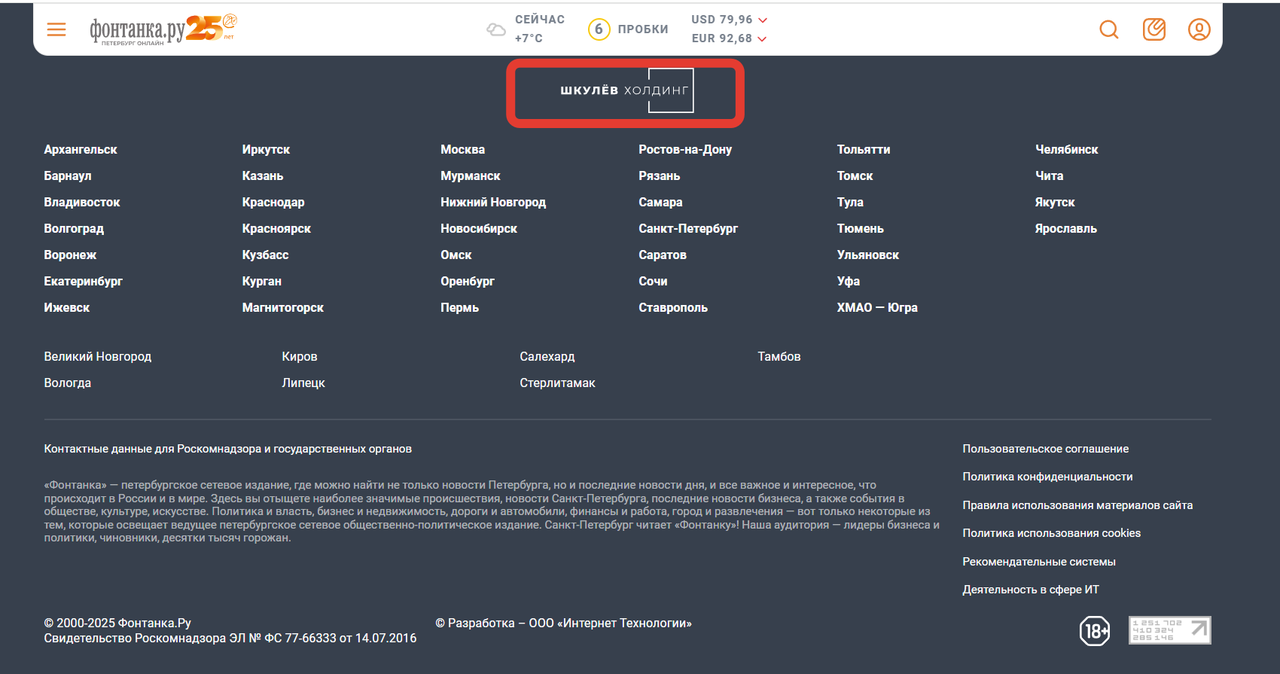Click the Ставрополь link

coord(673,308)
